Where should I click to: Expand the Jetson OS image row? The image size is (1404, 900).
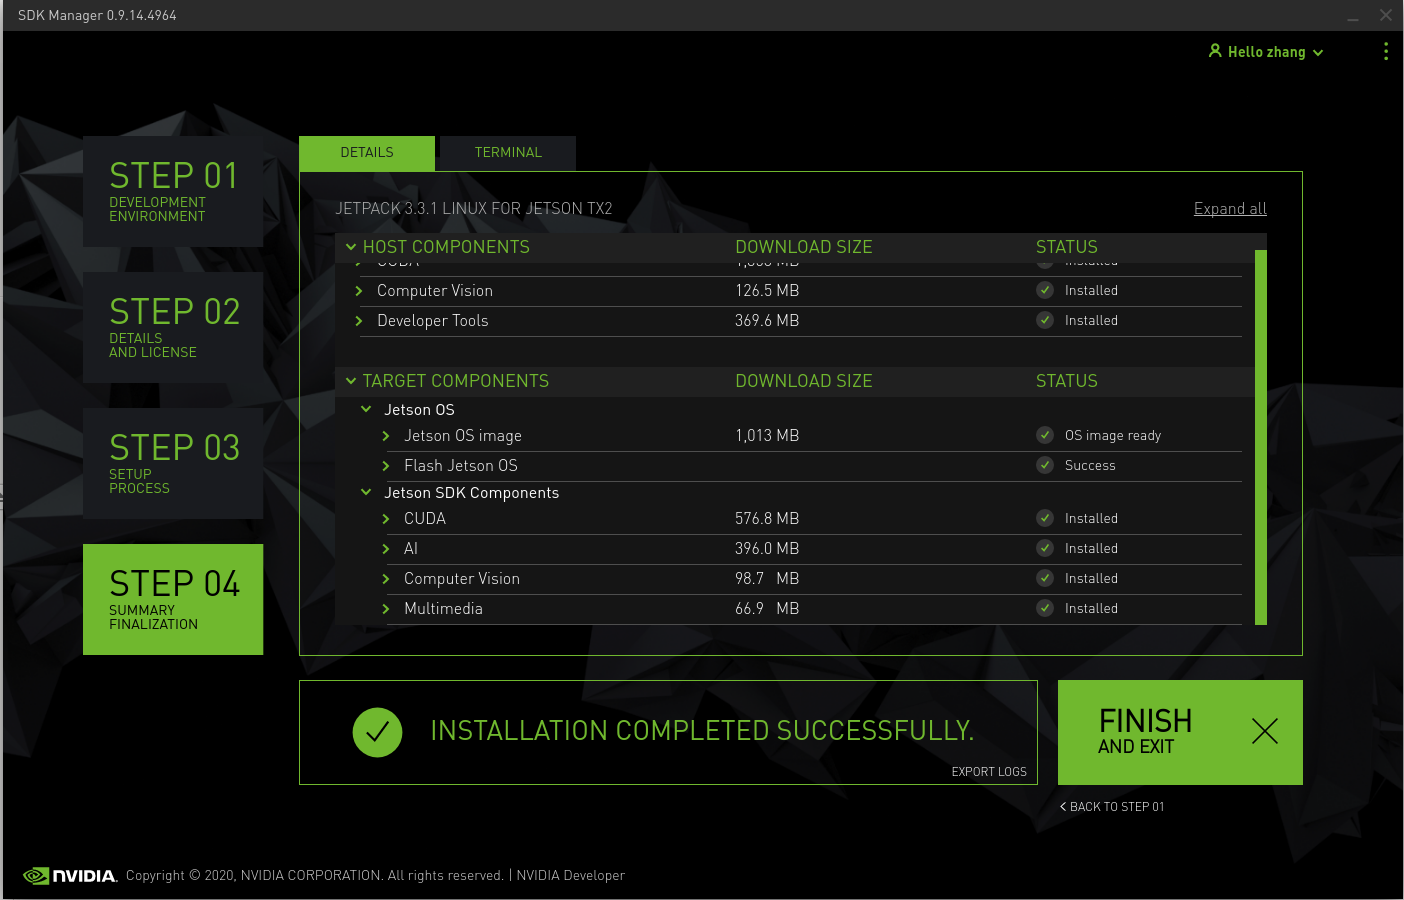pyautogui.click(x=386, y=436)
